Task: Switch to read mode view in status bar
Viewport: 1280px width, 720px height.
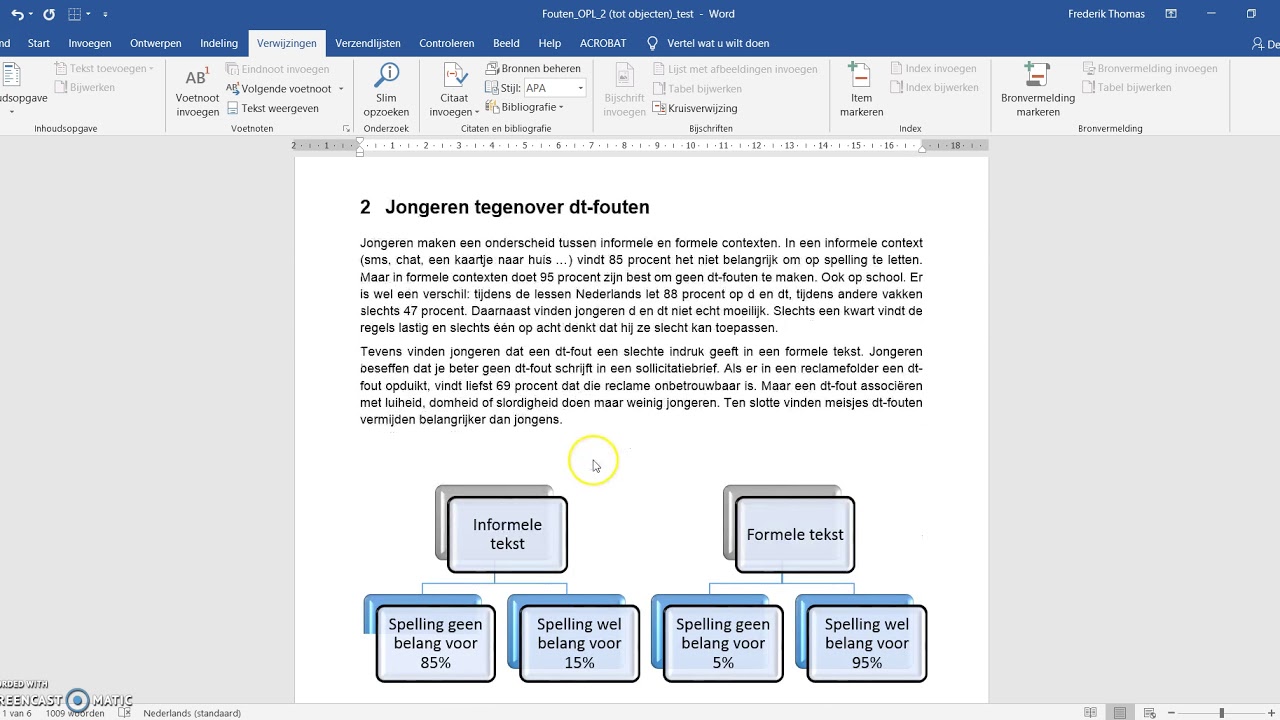Action: coord(1090,713)
